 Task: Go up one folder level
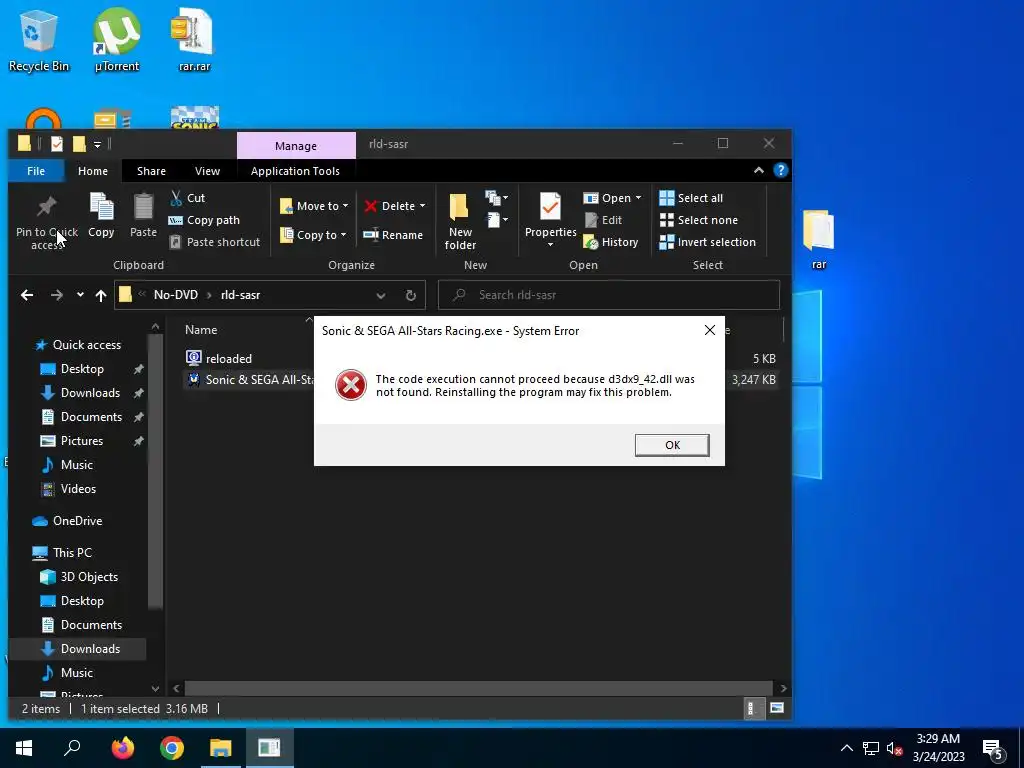(x=101, y=295)
